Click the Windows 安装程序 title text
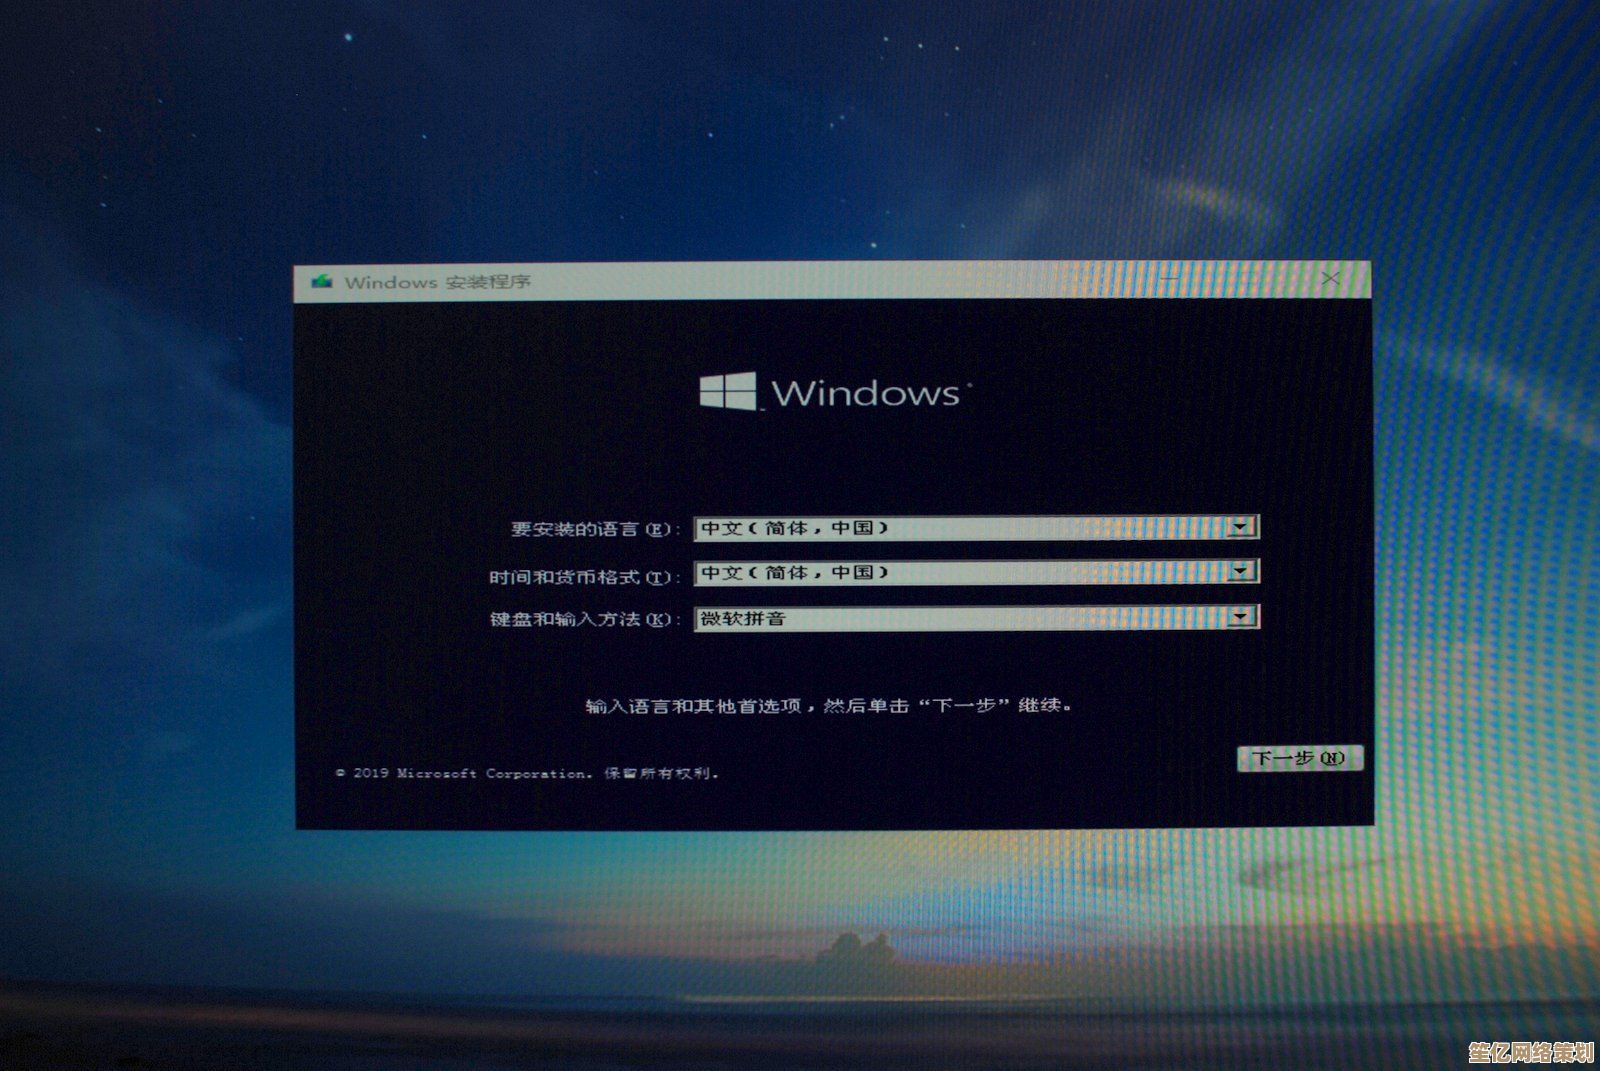Image resolution: width=1600 pixels, height=1071 pixels. point(437,282)
